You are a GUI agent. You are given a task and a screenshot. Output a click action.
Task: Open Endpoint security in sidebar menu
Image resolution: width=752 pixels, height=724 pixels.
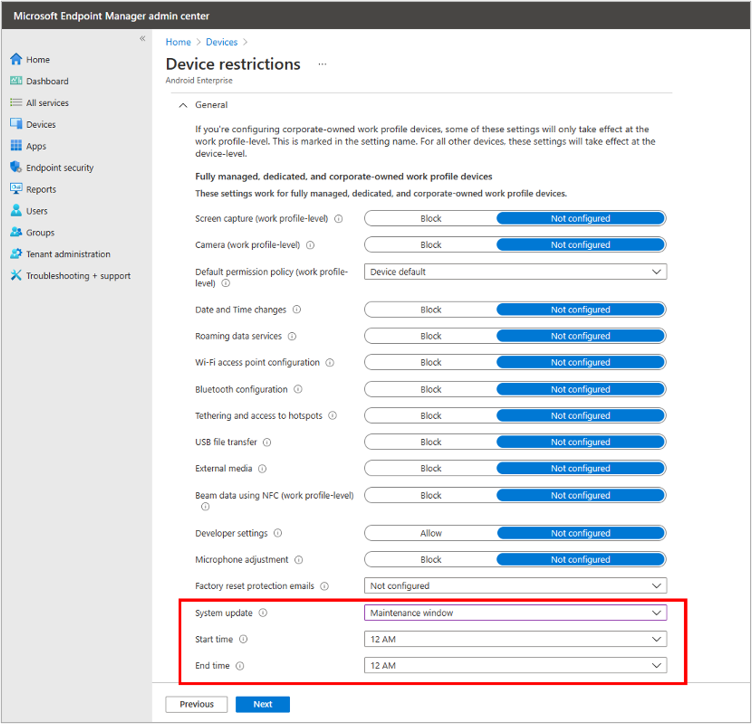coord(59,167)
